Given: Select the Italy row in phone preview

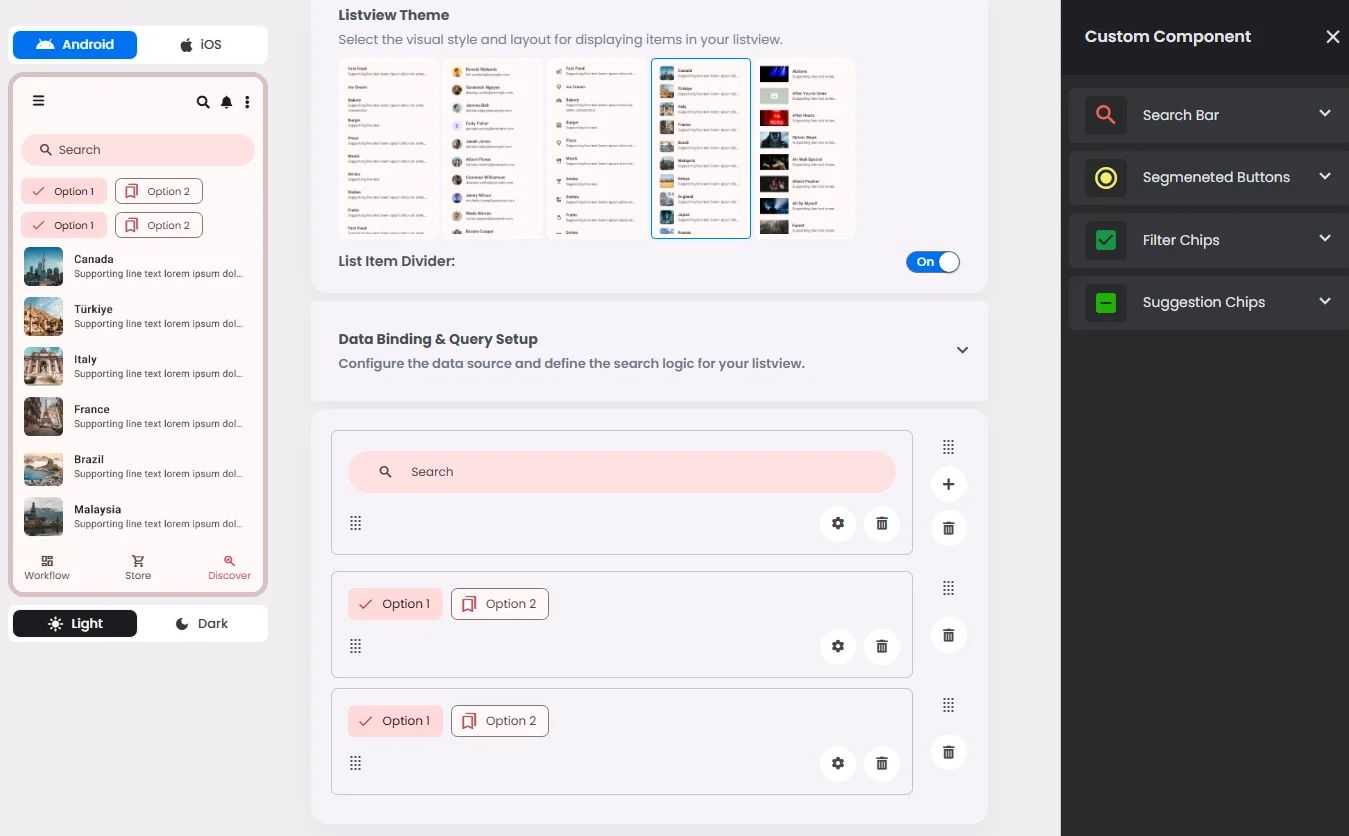Looking at the screenshot, I should [138, 367].
